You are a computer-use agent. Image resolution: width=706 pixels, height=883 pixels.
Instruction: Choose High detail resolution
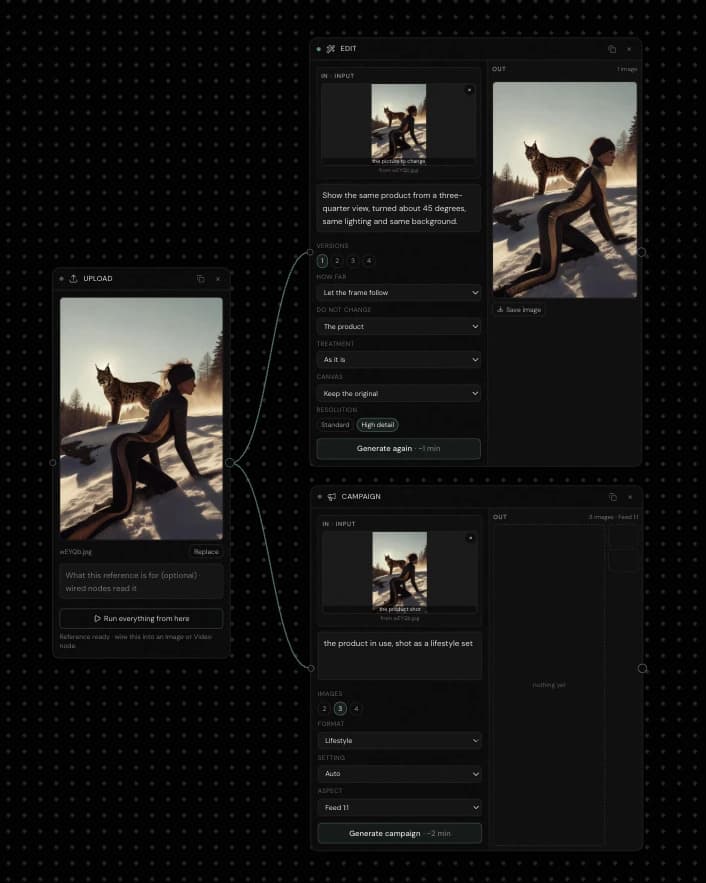377,425
